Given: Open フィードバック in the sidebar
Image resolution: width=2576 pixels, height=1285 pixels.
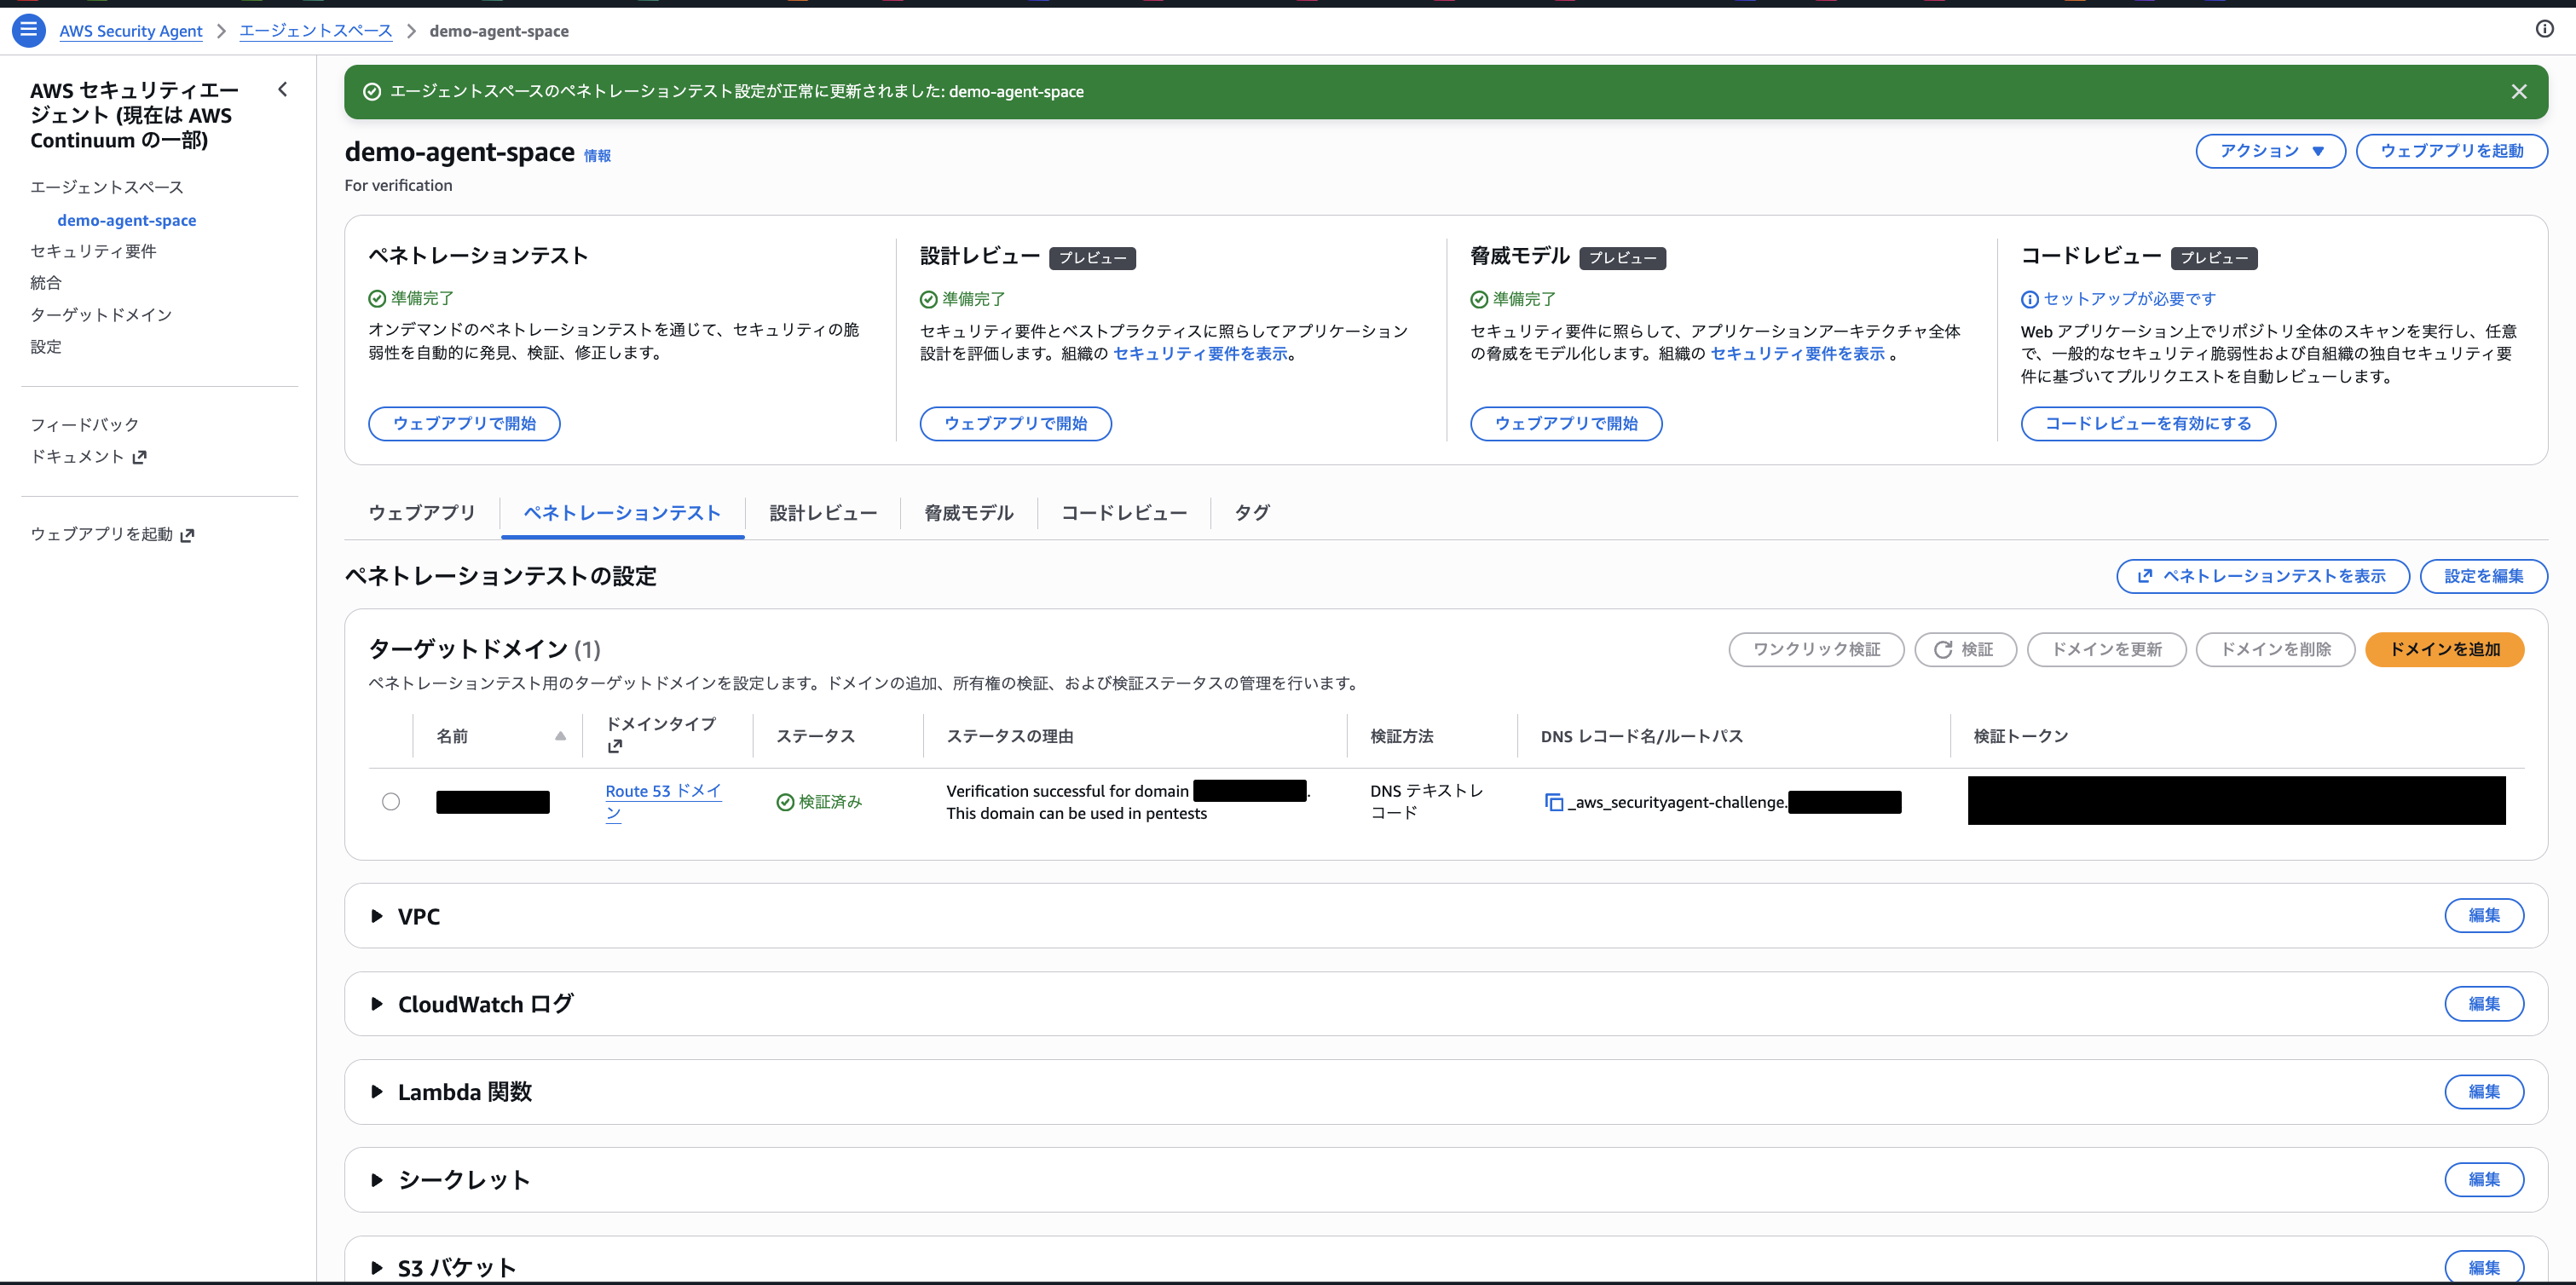Looking at the screenshot, I should click(85, 425).
